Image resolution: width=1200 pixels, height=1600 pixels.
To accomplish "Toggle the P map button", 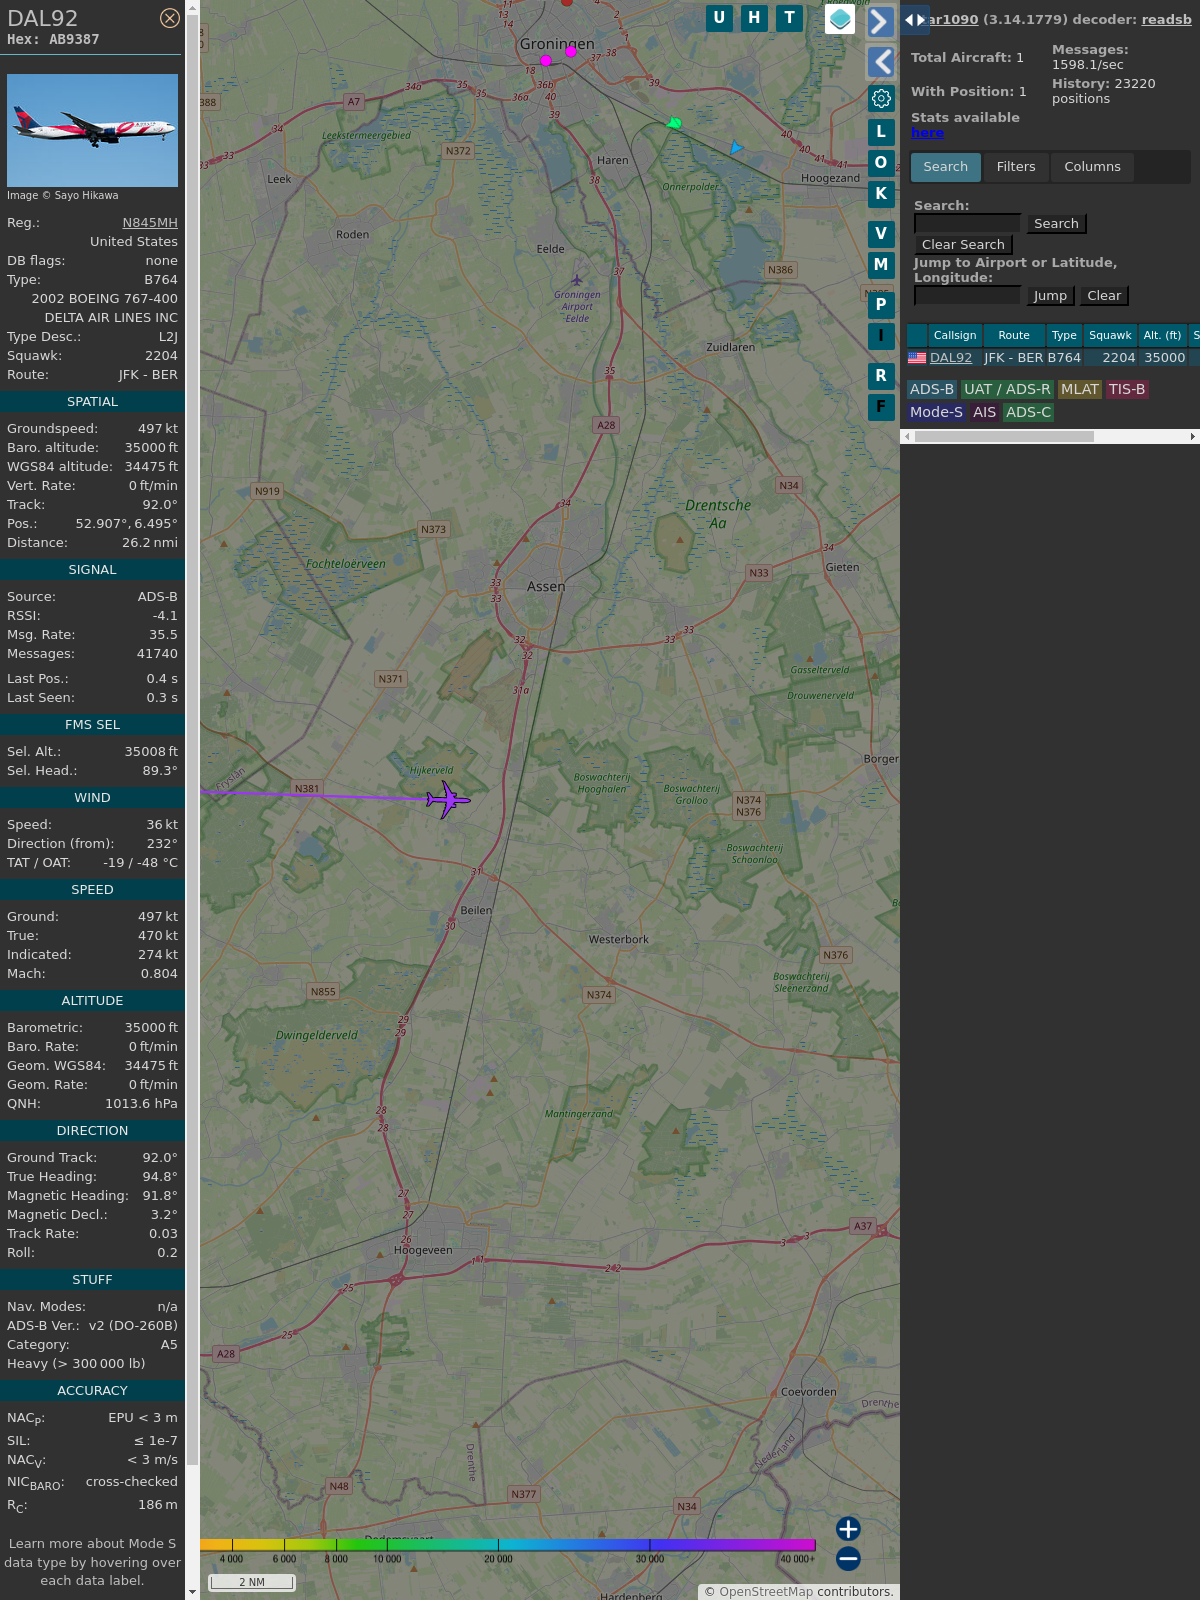I will (x=881, y=305).
